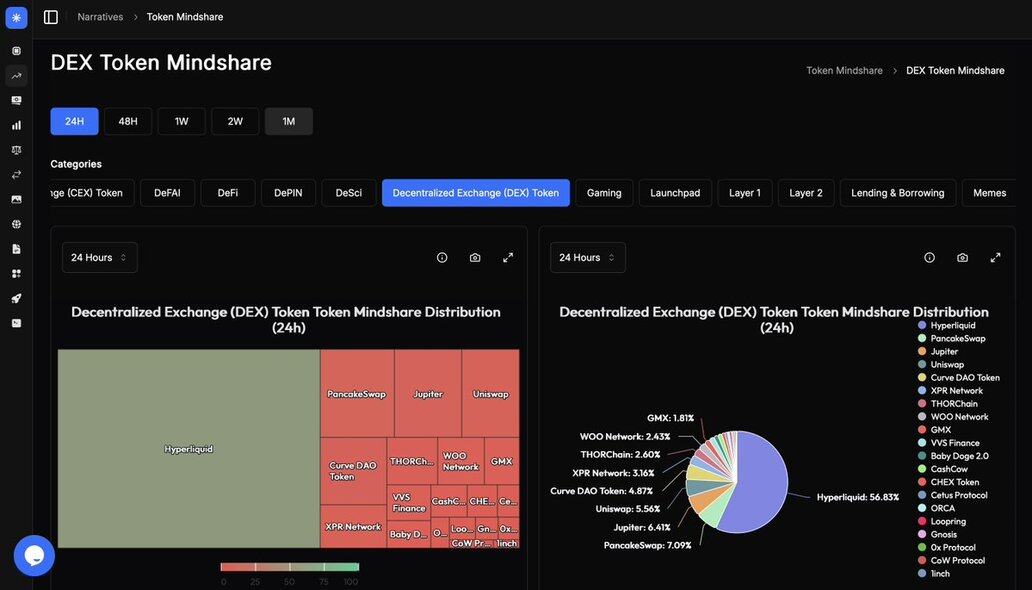This screenshot has width=1032, height=590.
Task: Open the document file sidebar icon
Action: [16, 249]
